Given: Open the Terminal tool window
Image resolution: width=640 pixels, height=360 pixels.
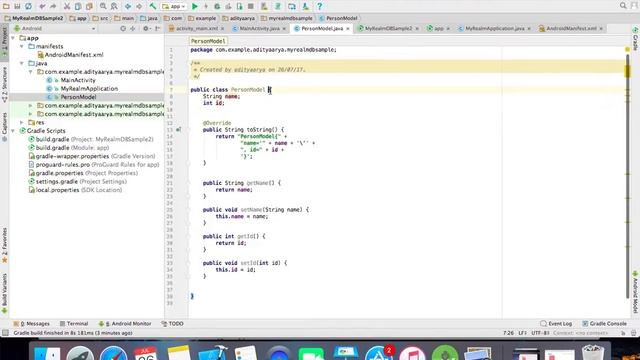Looking at the screenshot, I should [x=74, y=324].
